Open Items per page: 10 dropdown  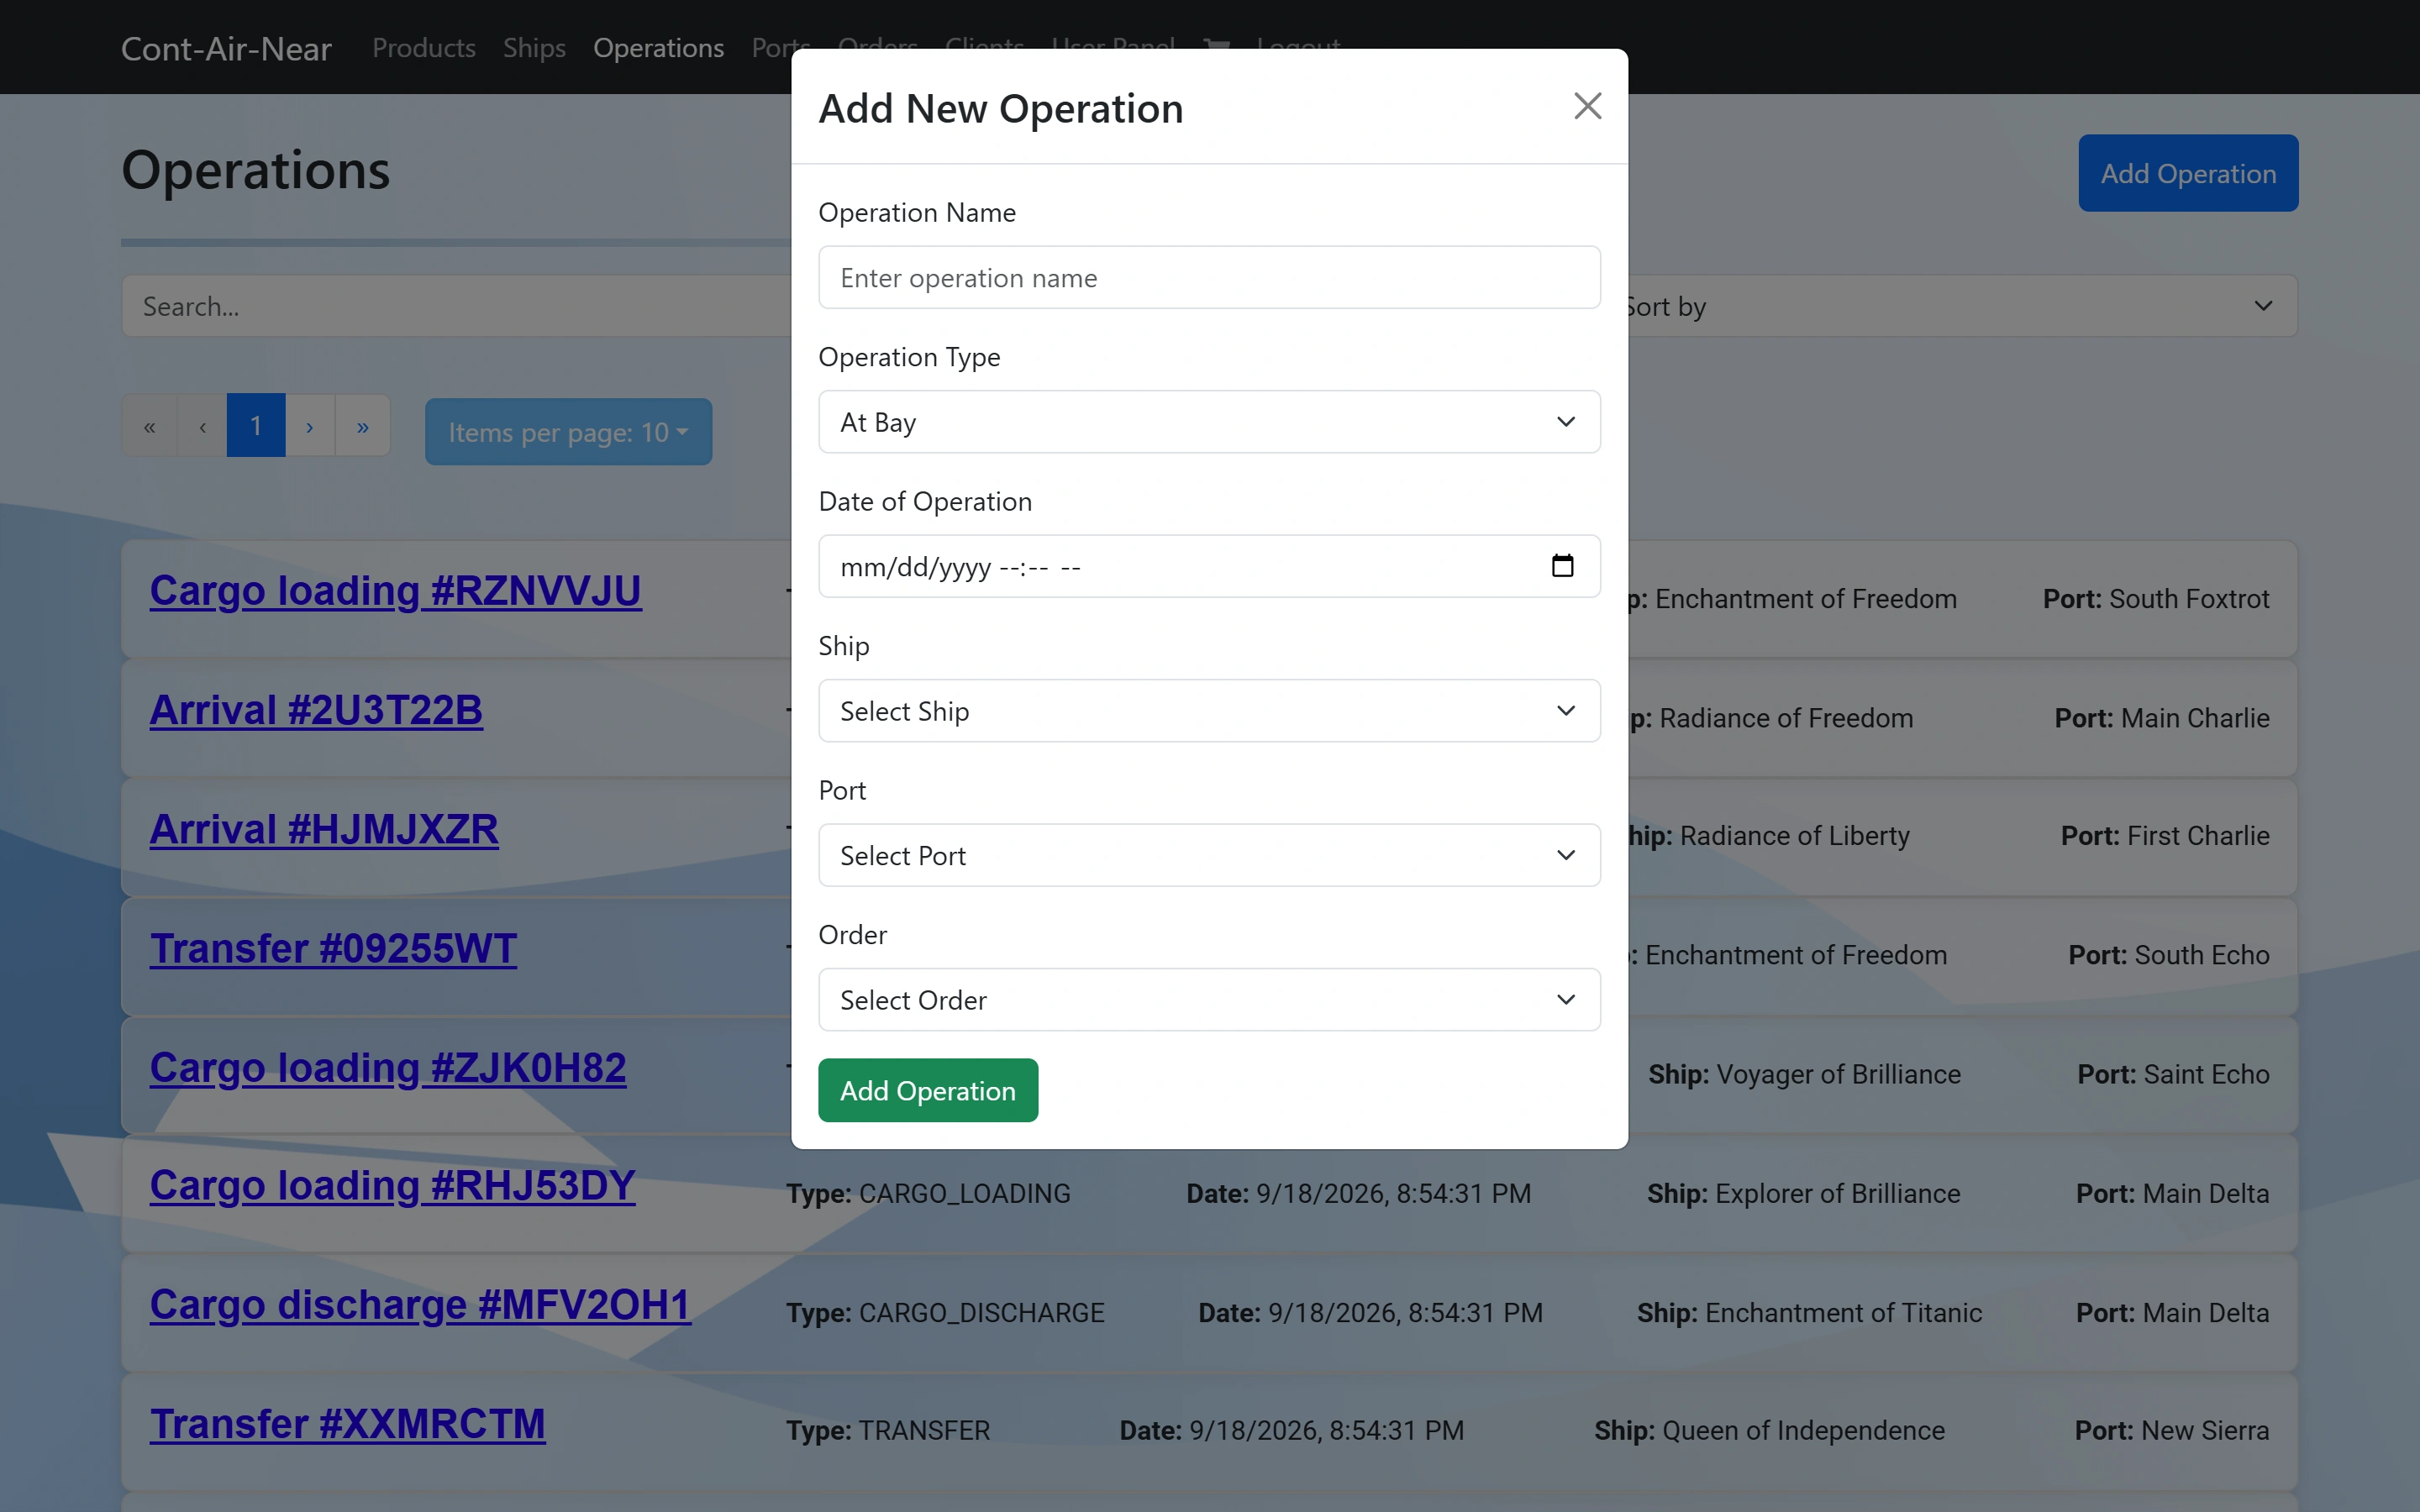coord(568,432)
